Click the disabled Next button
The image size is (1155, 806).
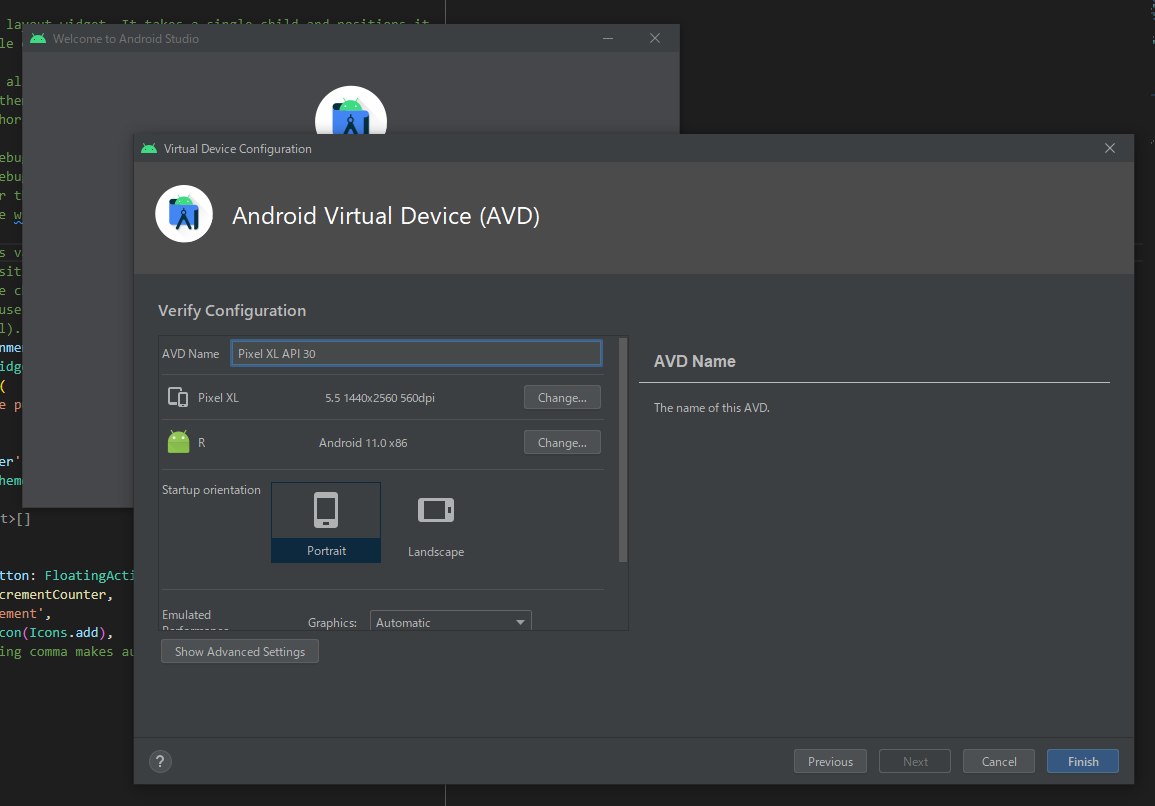[915, 761]
